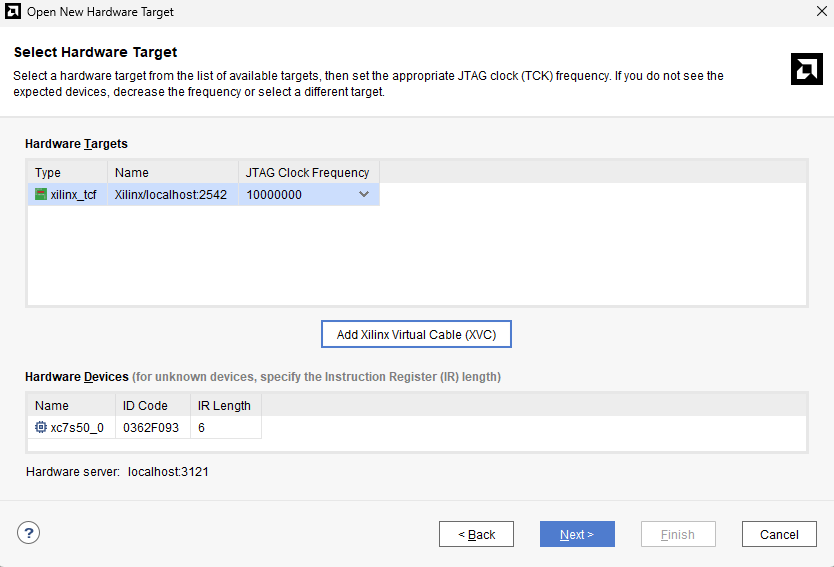The image size is (834, 567).
Task: Click the xc7s50_0 device chip icon
Action: point(41,428)
